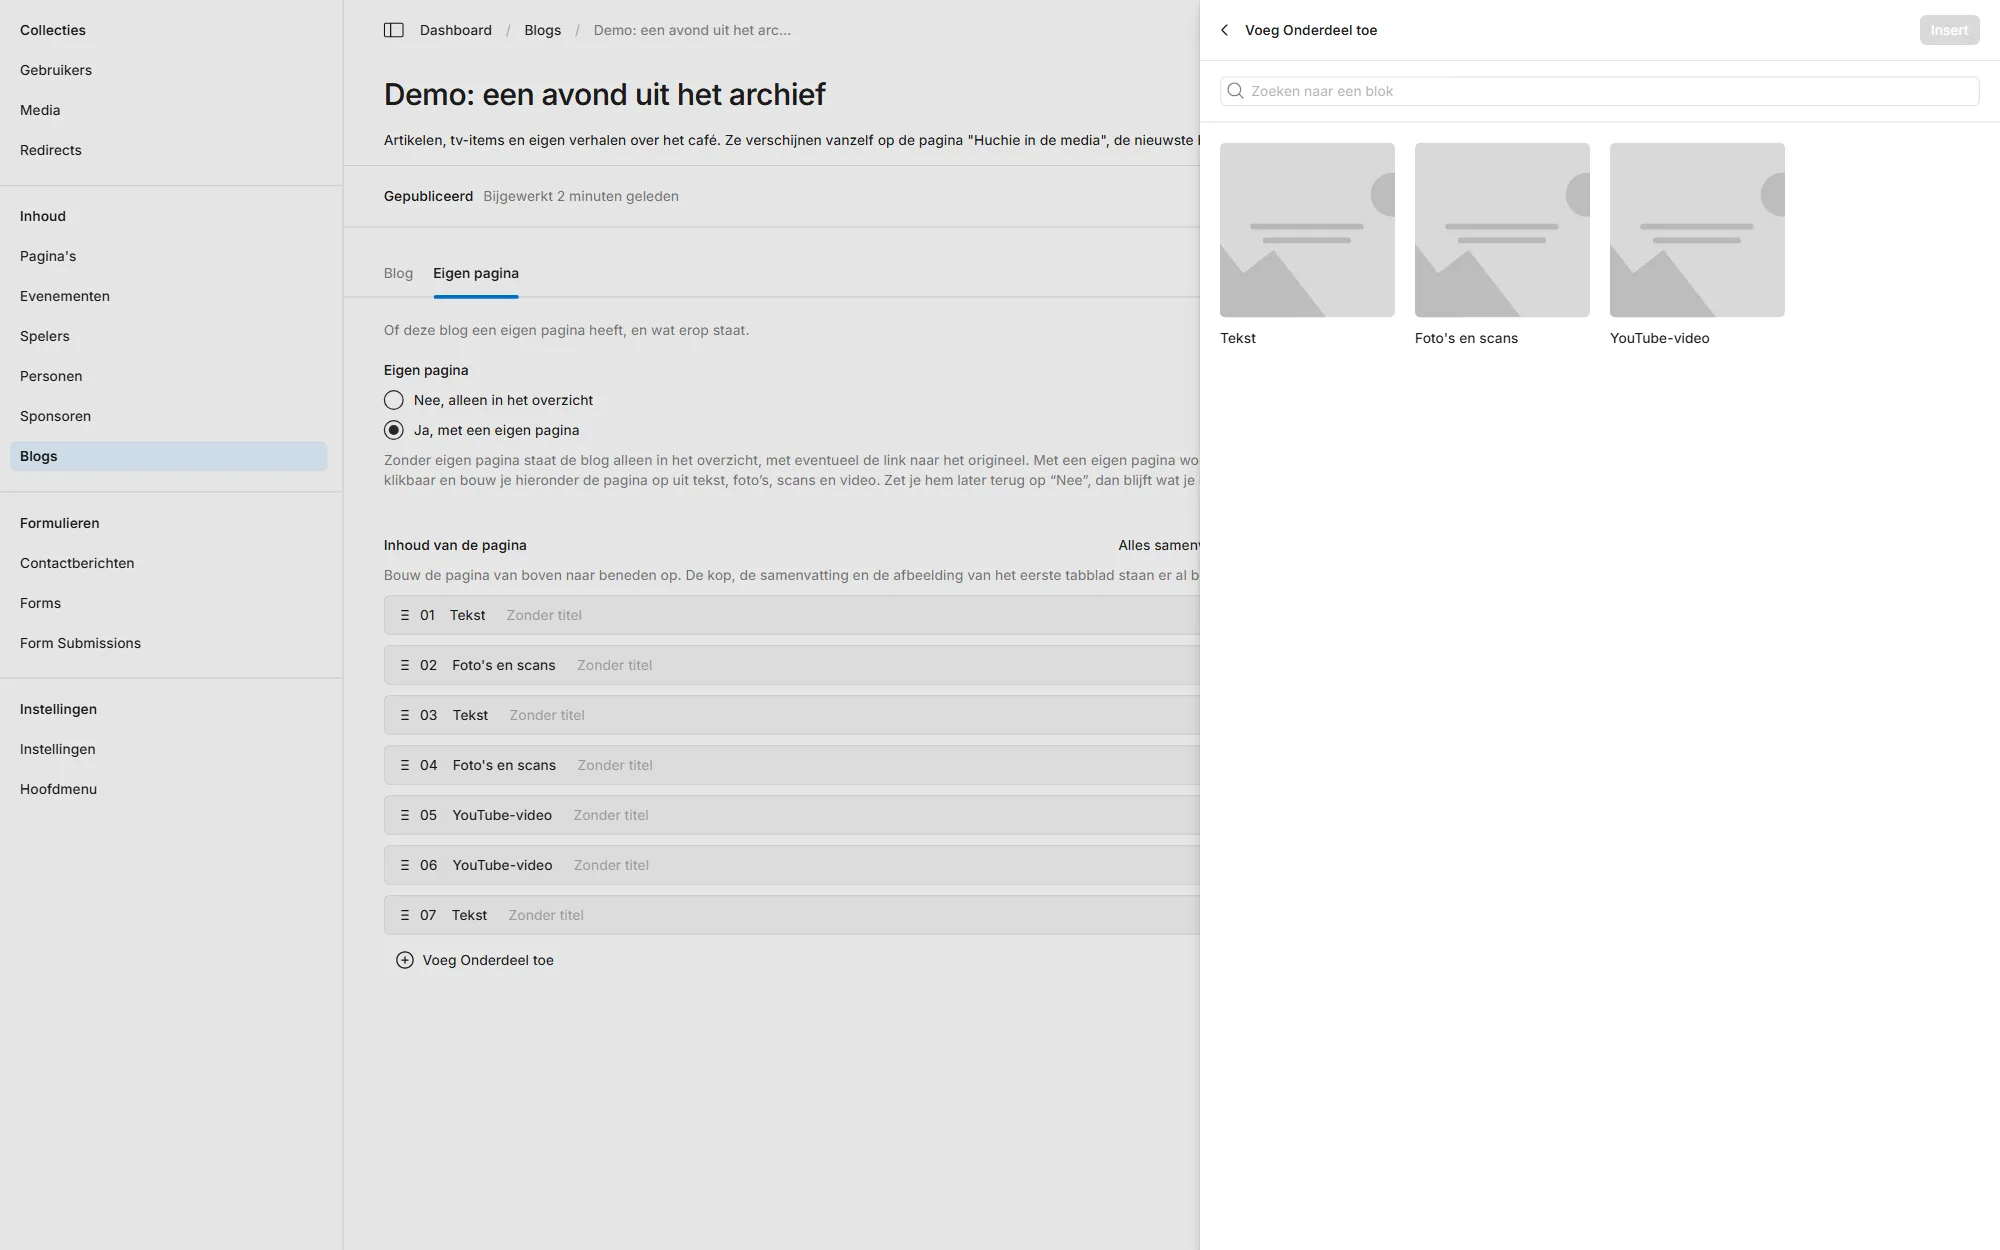Image resolution: width=2000 pixels, height=1250 pixels.
Task: Open Dashboard from the breadcrumb
Action: click(456, 30)
